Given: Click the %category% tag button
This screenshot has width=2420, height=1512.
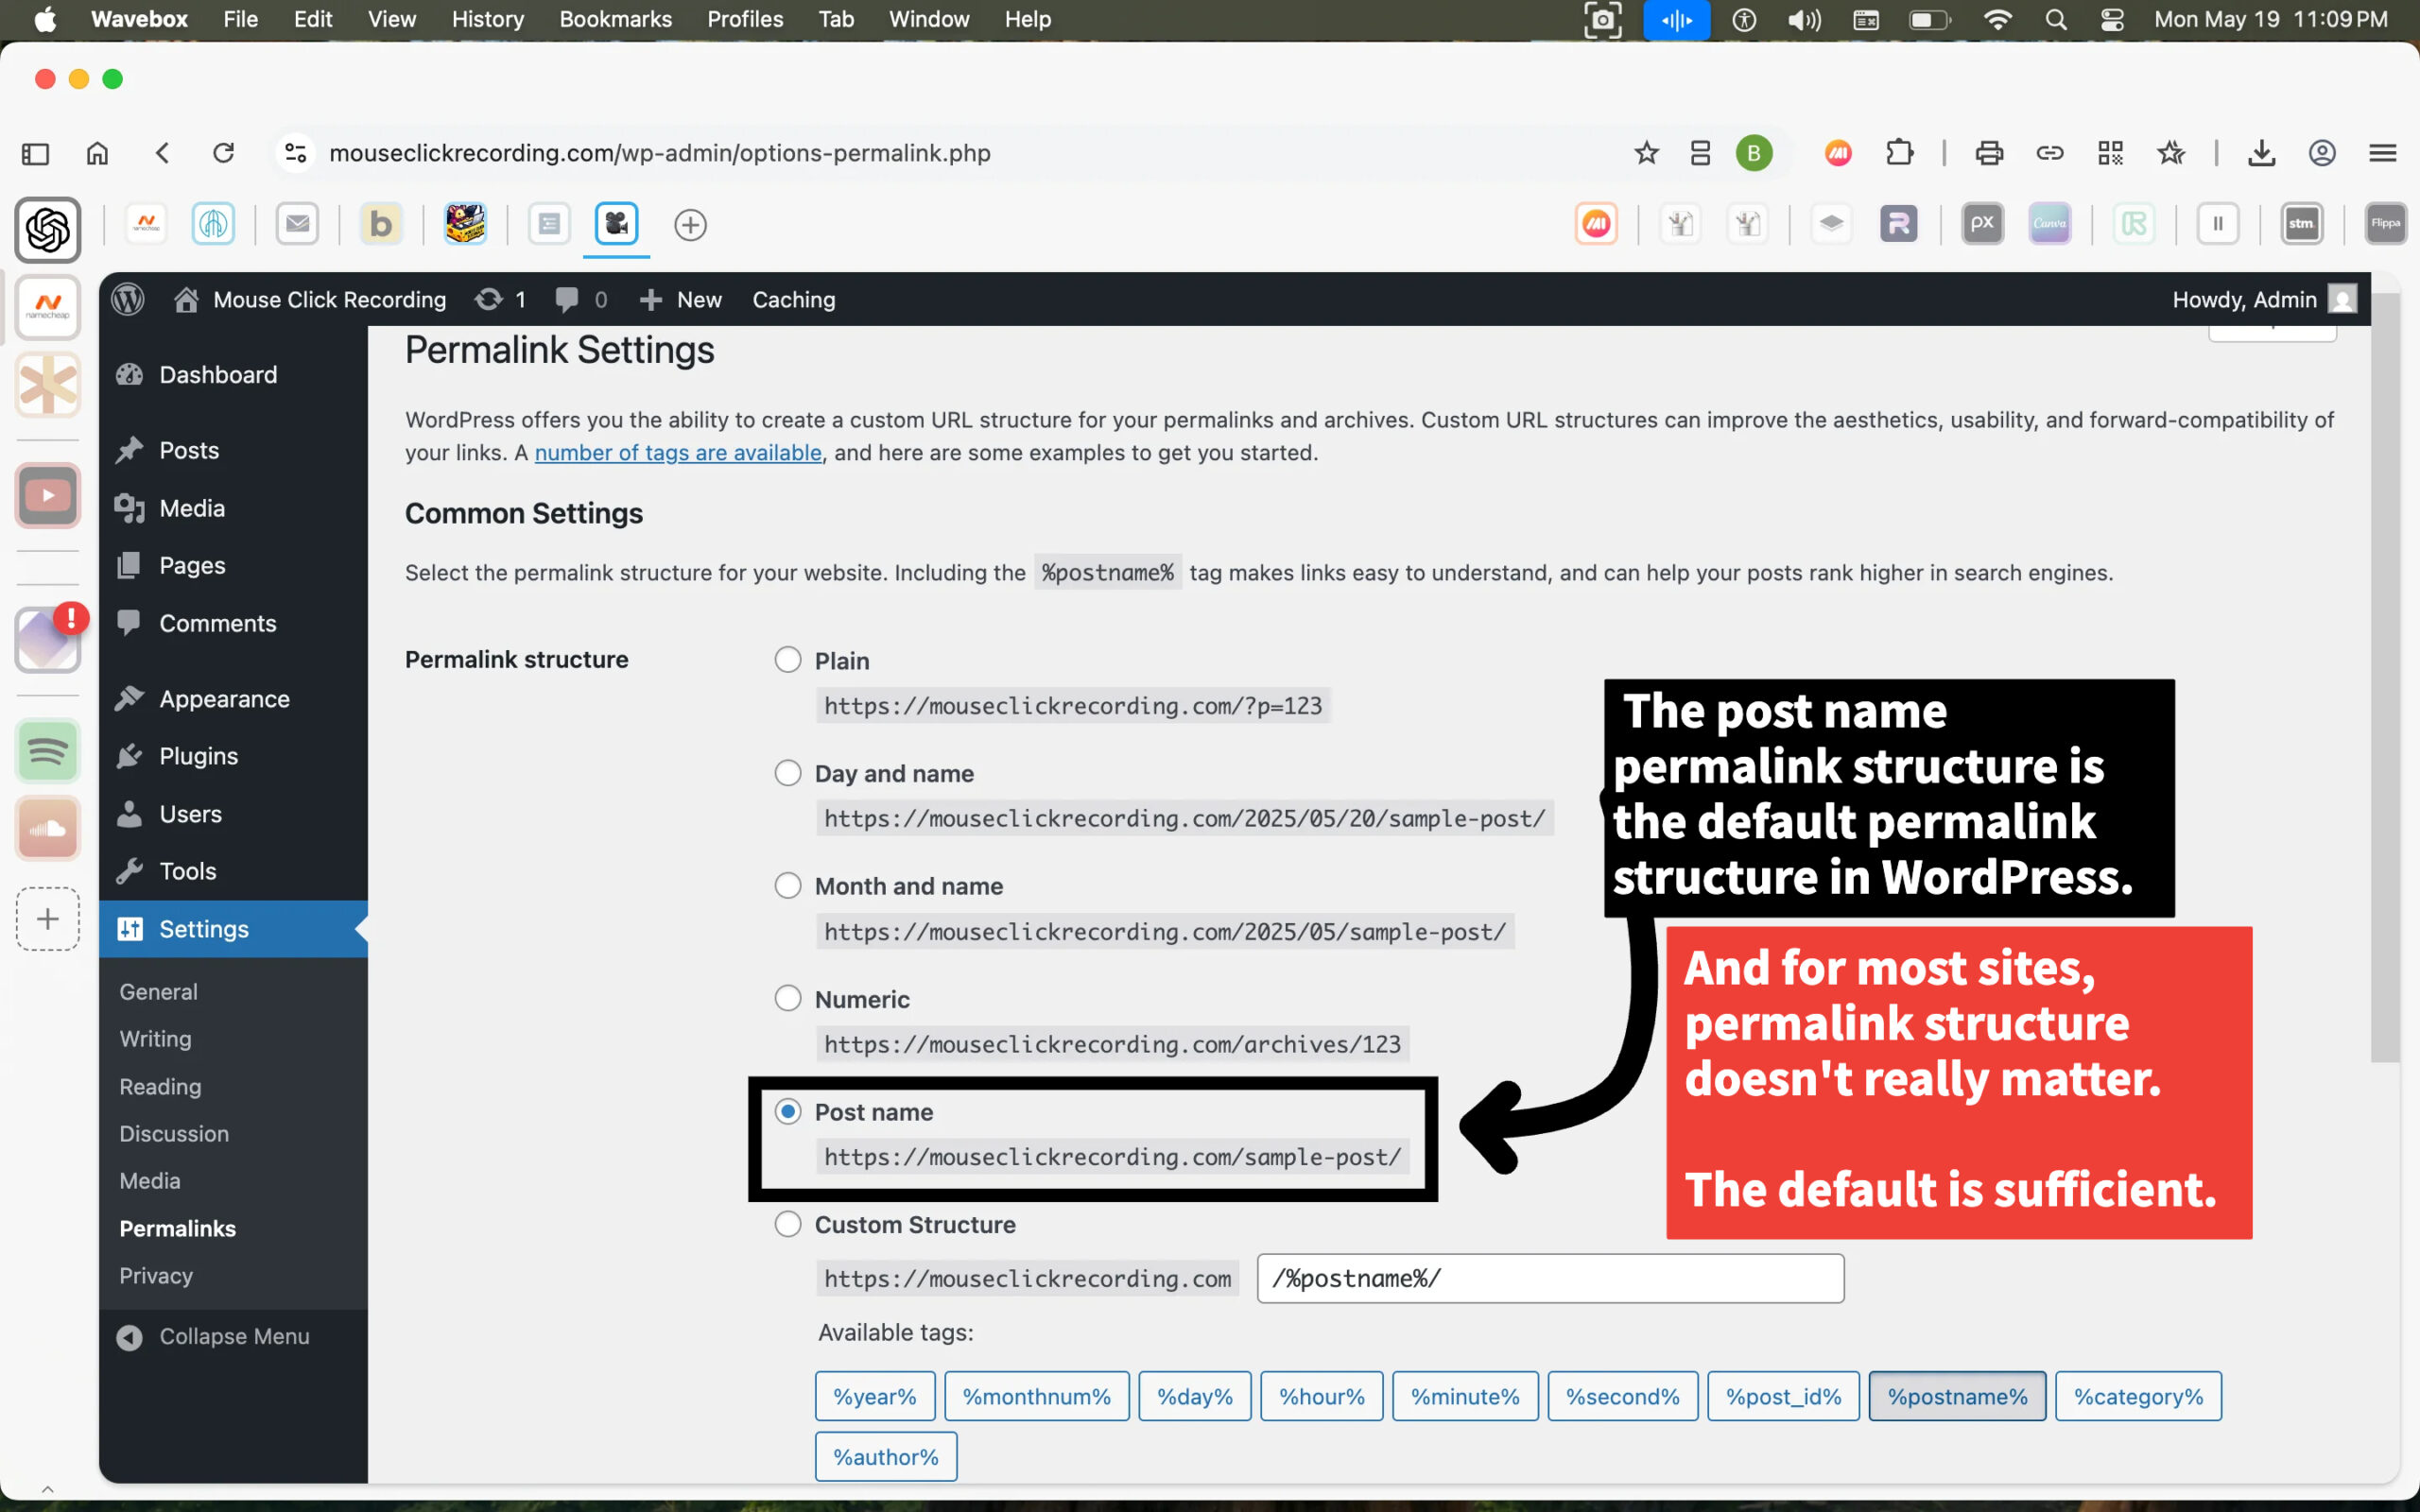Looking at the screenshot, I should [2137, 1396].
